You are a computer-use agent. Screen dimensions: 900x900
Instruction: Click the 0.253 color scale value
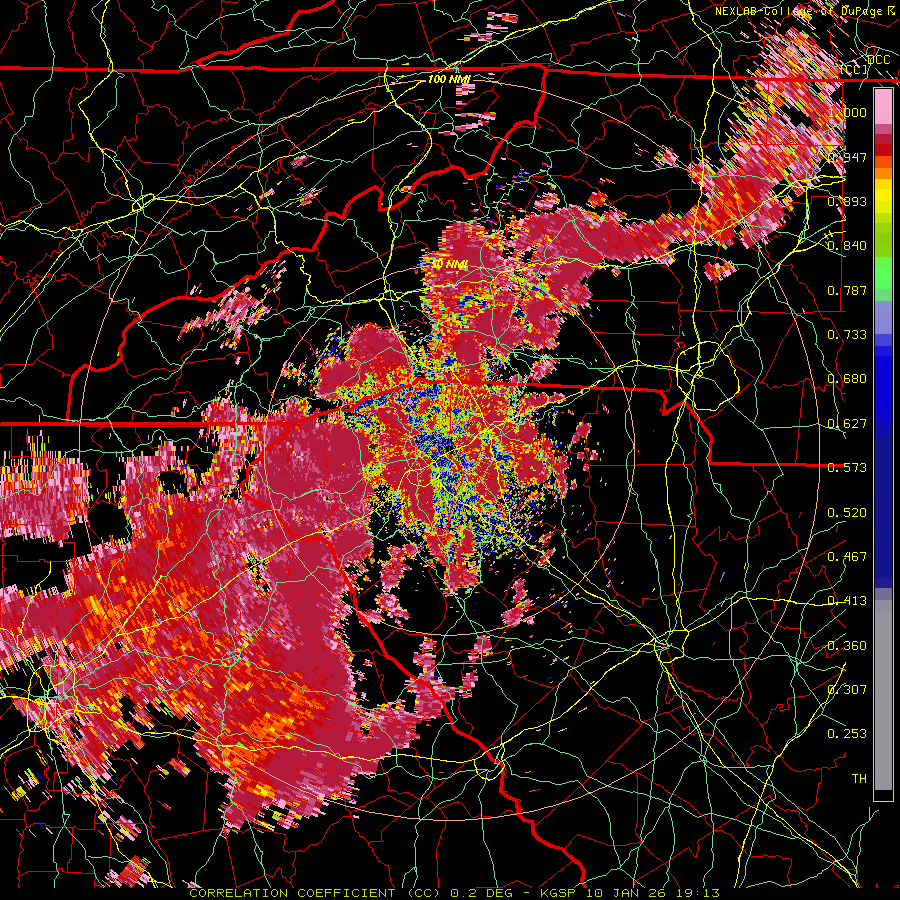point(847,734)
